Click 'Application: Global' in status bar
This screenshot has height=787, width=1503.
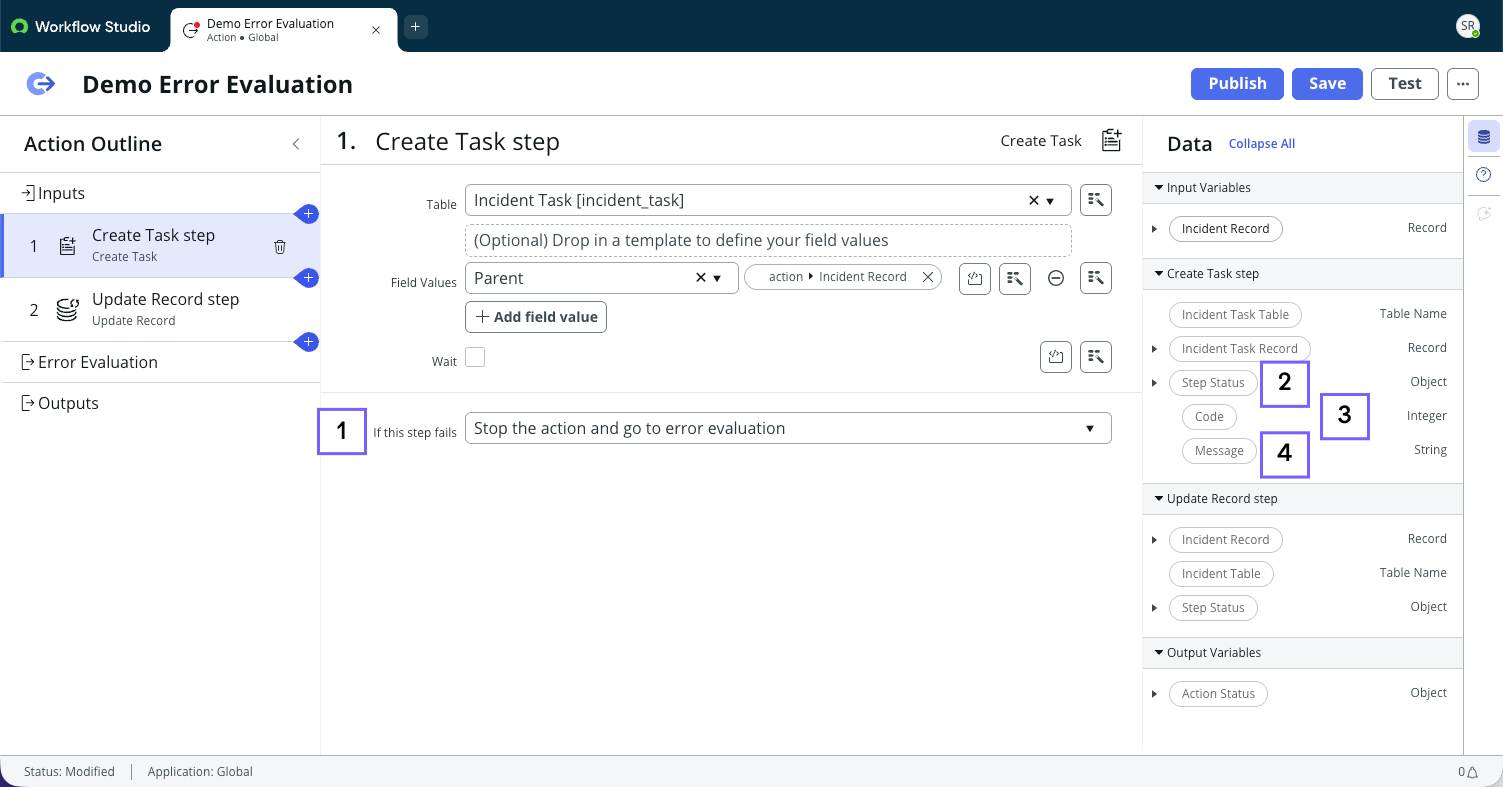click(x=200, y=772)
